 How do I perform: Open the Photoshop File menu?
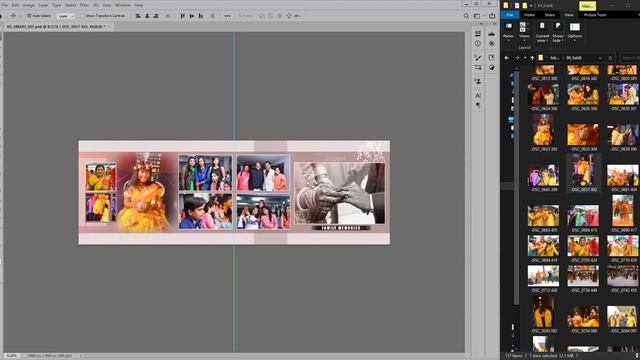click(x=4, y=5)
